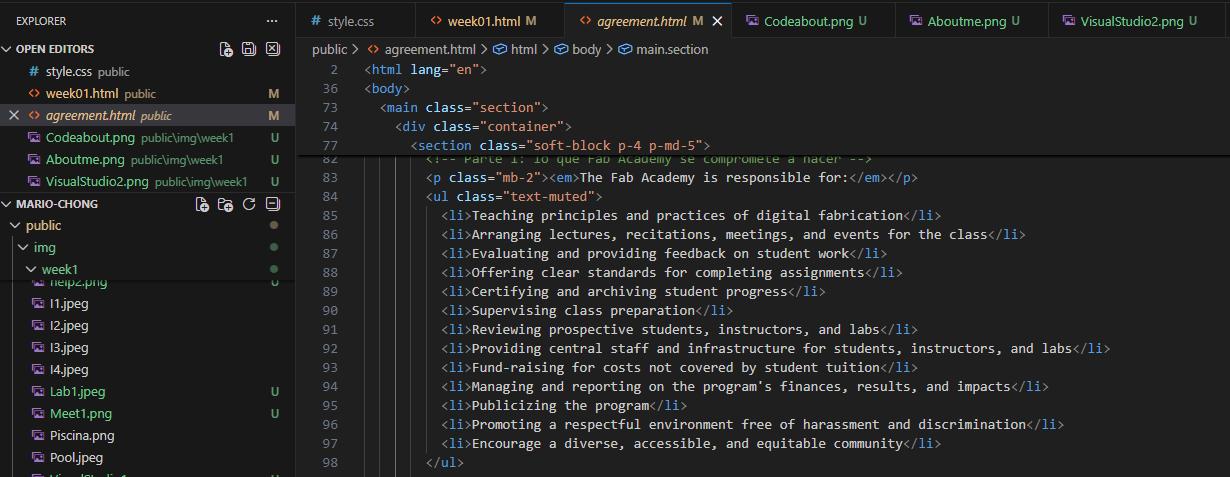Open Explorer more actions ellipsis
1230x477 pixels.
click(x=272, y=20)
